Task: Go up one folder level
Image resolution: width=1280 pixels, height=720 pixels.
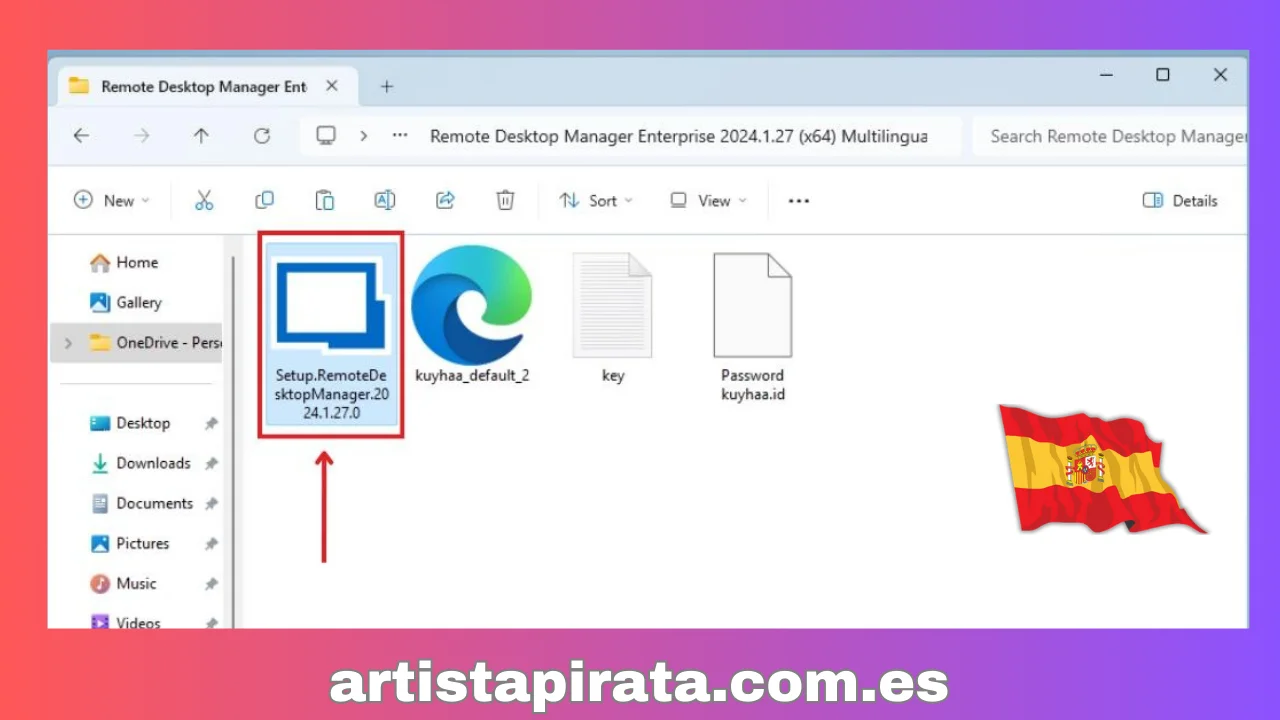Action: [202, 136]
